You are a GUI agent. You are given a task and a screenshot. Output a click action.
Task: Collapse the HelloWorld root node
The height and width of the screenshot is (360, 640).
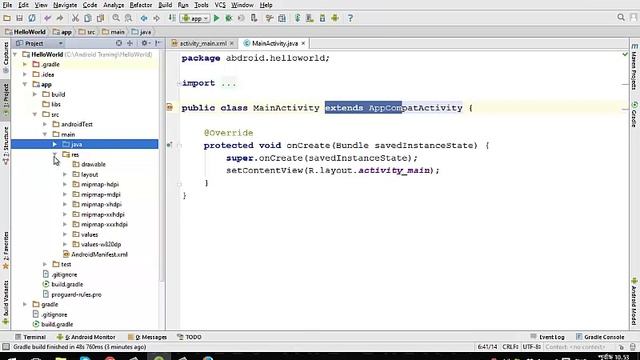(x=15, y=54)
